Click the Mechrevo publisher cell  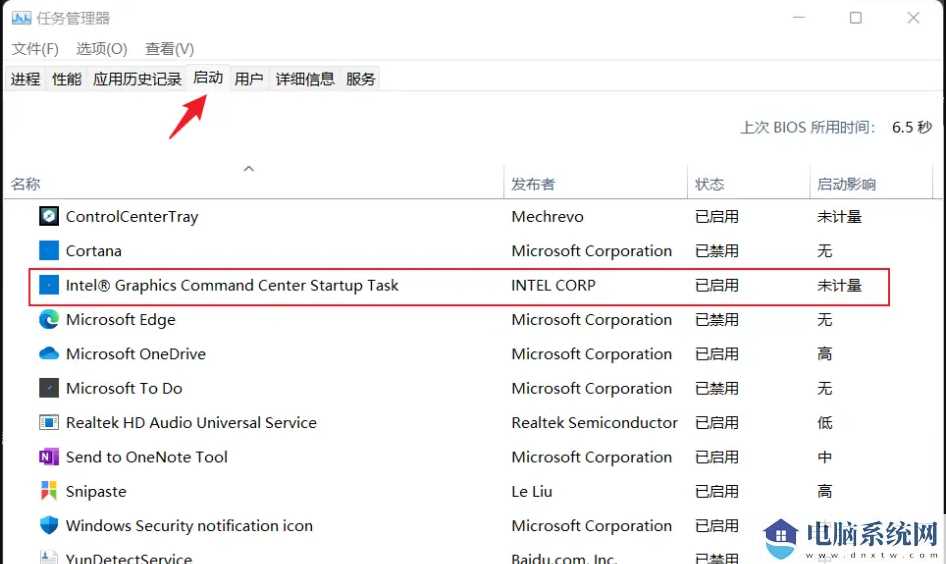pyautogui.click(x=547, y=217)
